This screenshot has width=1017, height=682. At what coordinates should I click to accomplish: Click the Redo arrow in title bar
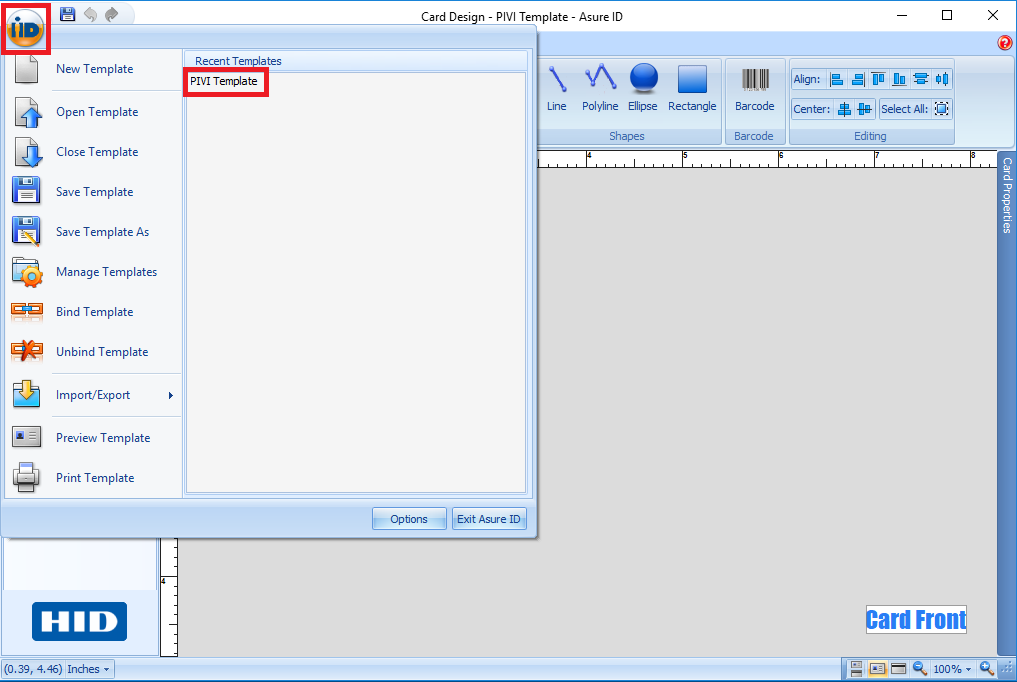click(x=112, y=14)
